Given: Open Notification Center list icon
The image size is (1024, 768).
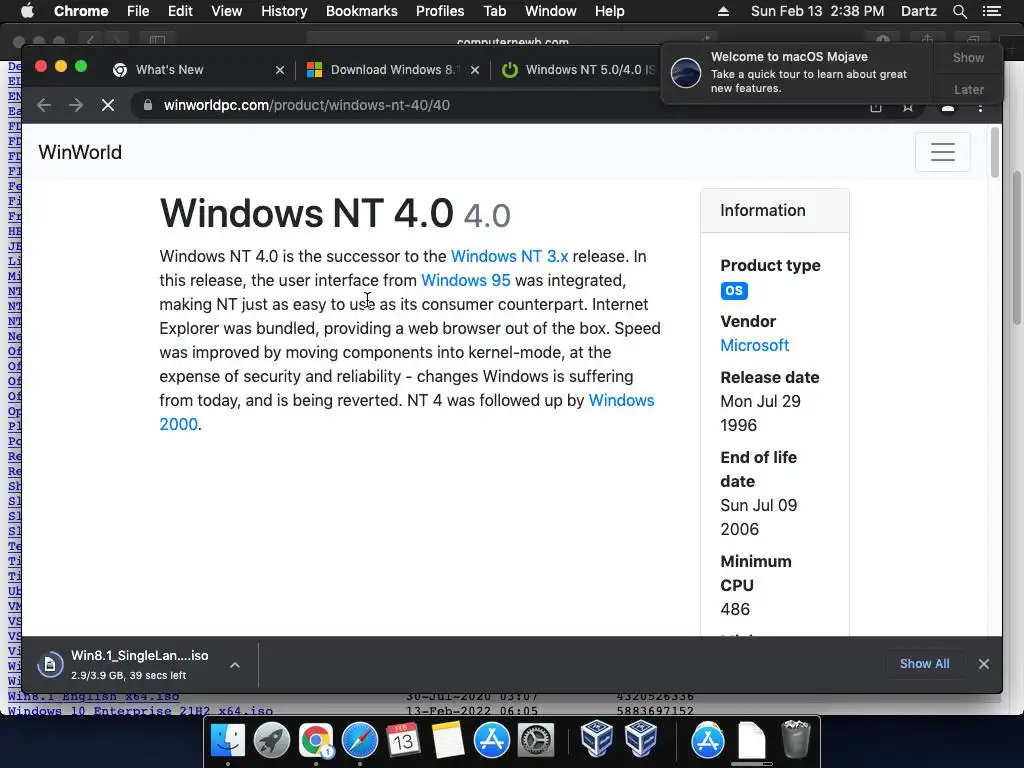Looking at the screenshot, I should pyautogui.click(x=991, y=11).
